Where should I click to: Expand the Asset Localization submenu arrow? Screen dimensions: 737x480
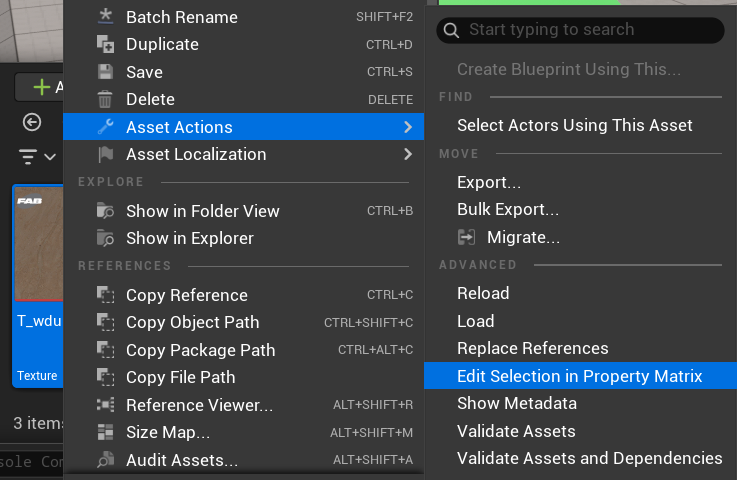tap(408, 154)
